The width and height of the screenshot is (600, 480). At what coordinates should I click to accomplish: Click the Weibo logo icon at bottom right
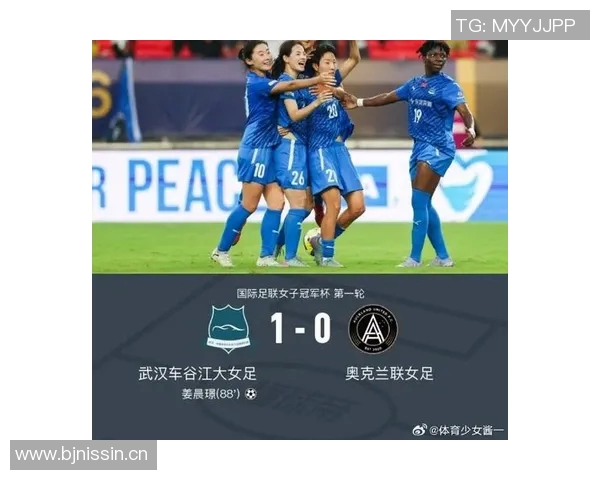420,430
